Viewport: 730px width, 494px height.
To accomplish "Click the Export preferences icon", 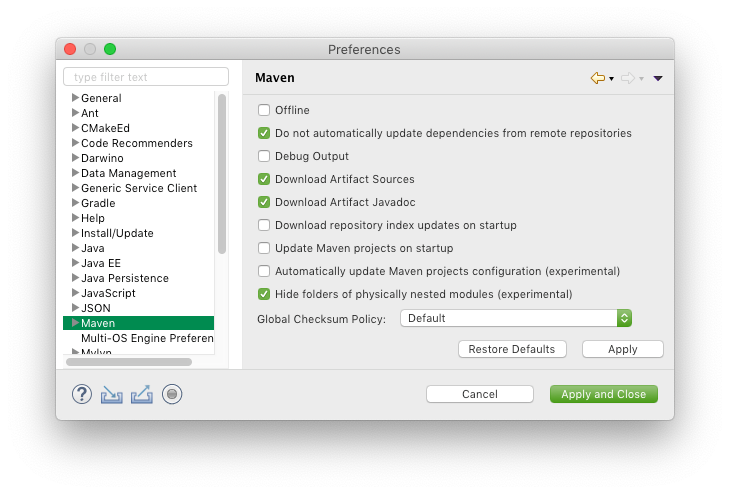I will click(x=141, y=394).
